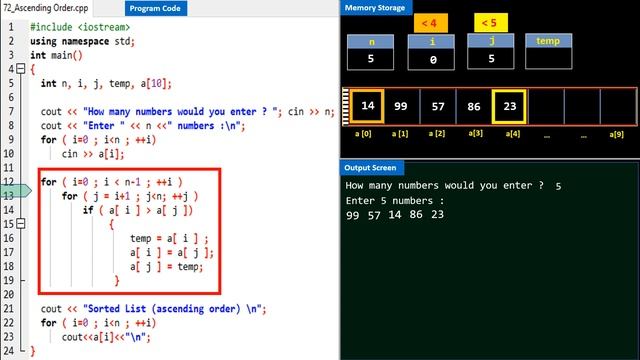Select array cell containing 86
The height and width of the screenshot is (360, 640).
(x=474, y=107)
